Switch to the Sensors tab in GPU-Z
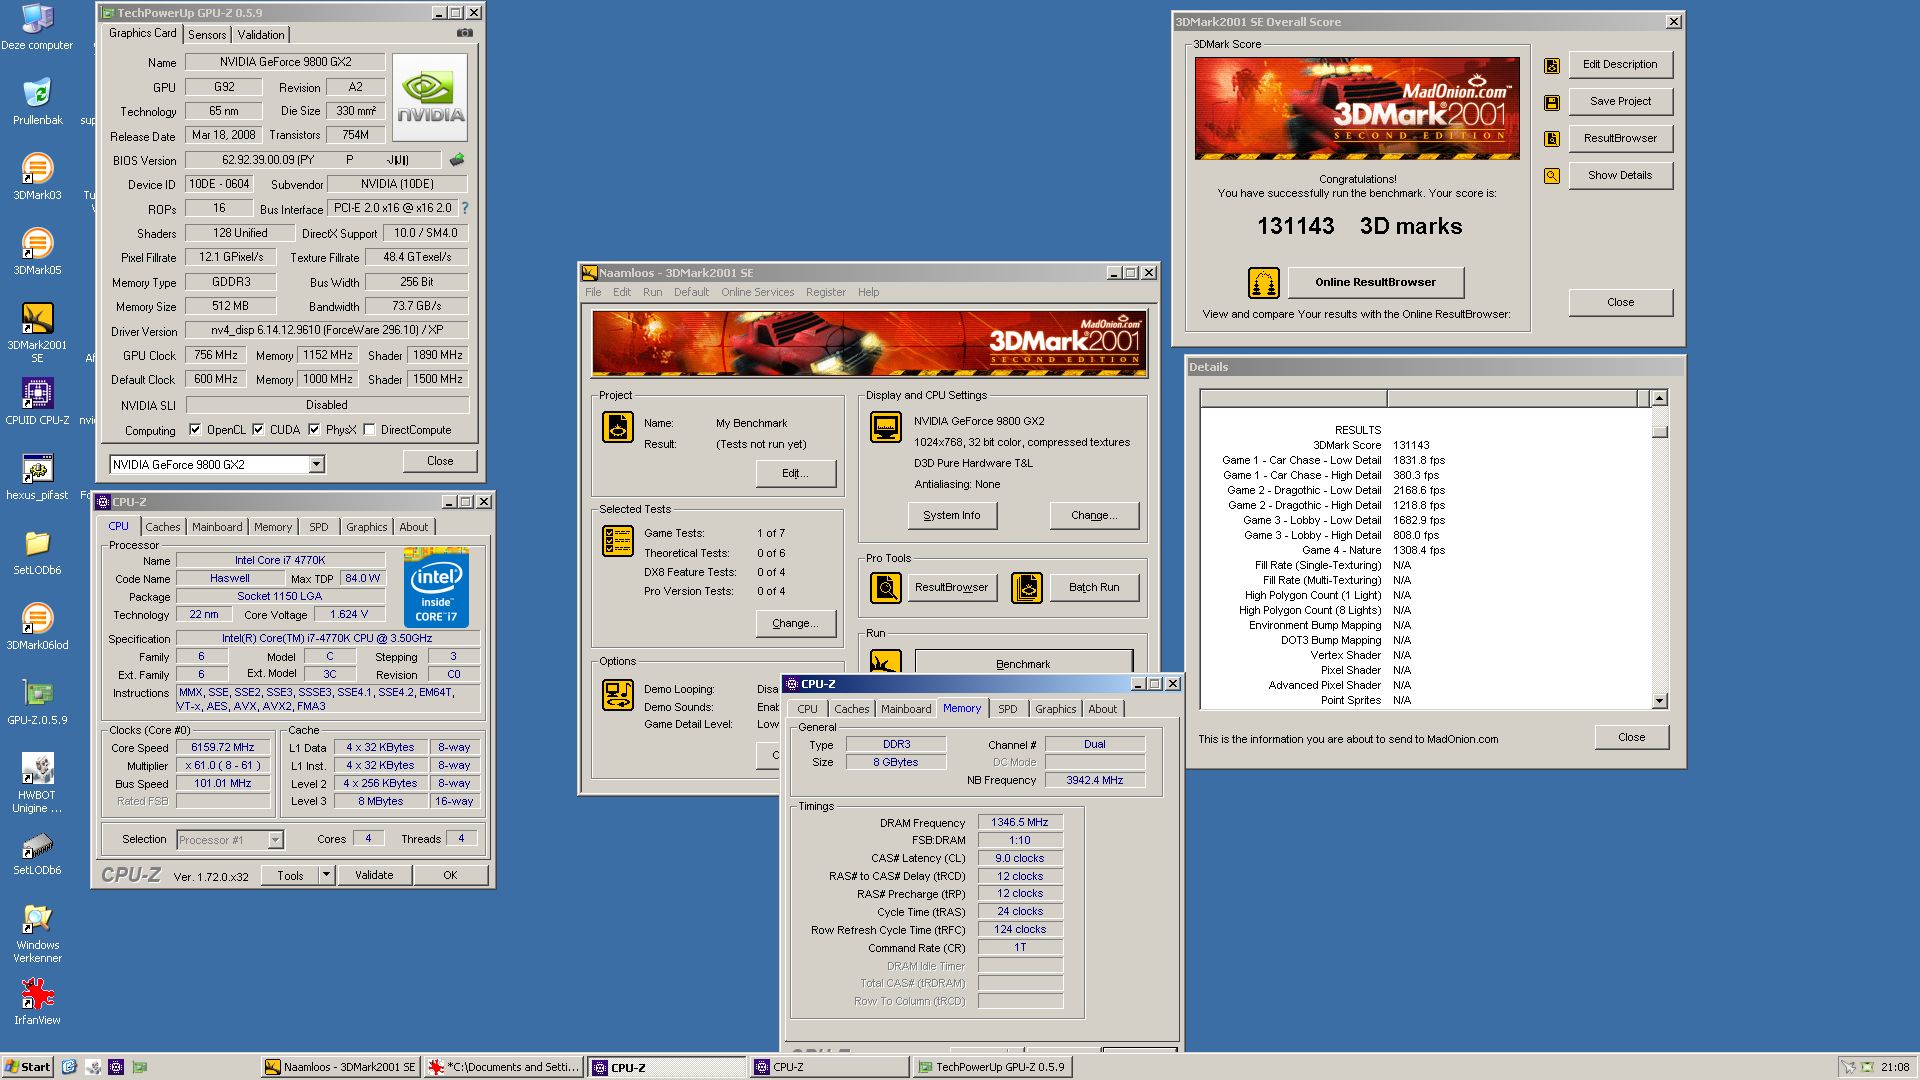This screenshot has height=1080, width=1920. tap(207, 34)
